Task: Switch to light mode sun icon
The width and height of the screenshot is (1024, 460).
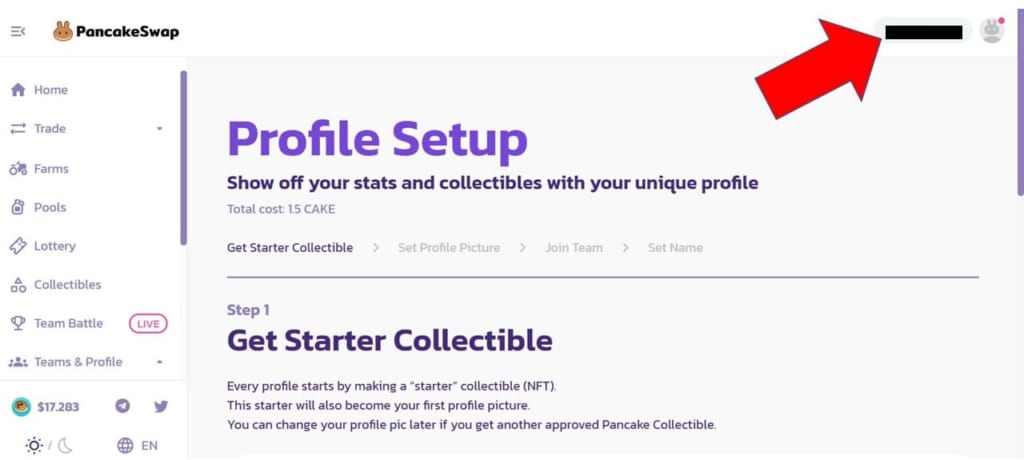Action: [34, 446]
